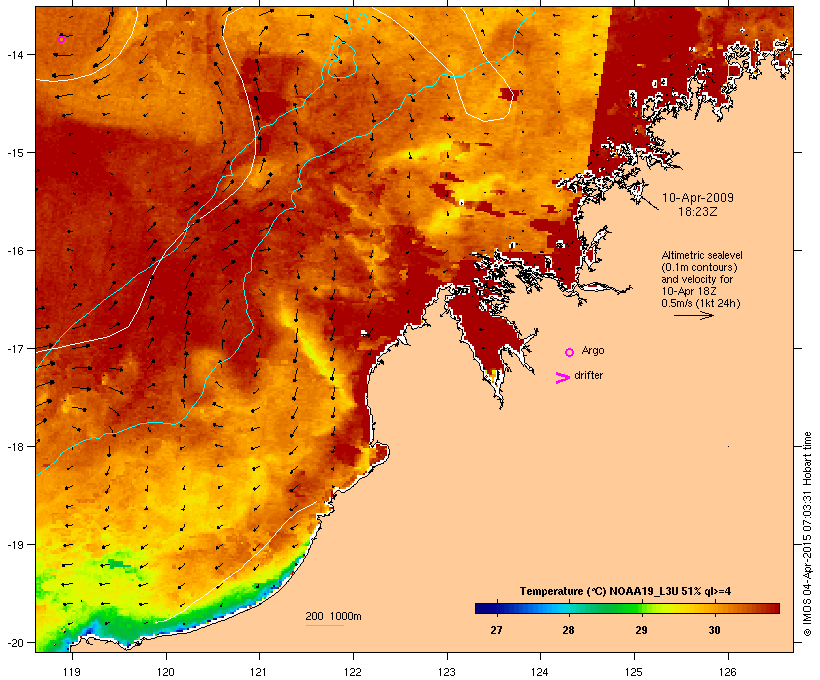Click longitude axis label 119
This screenshot has width=820, height=680.
(72, 672)
